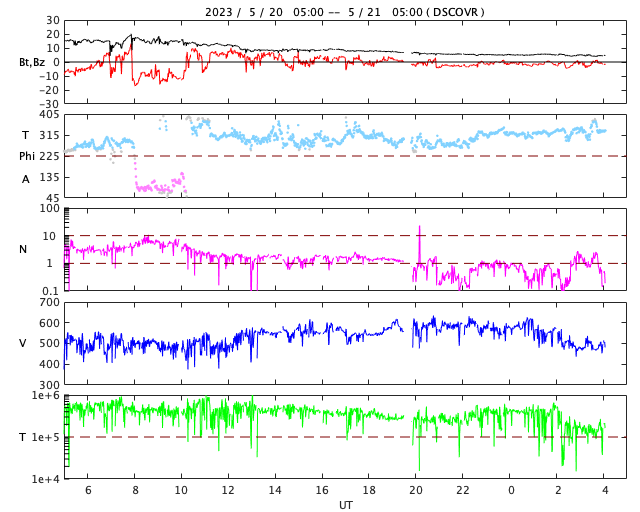Select the 500 tick on velocity panel
The height and width of the screenshot is (512, 640).
coord(49,343)
